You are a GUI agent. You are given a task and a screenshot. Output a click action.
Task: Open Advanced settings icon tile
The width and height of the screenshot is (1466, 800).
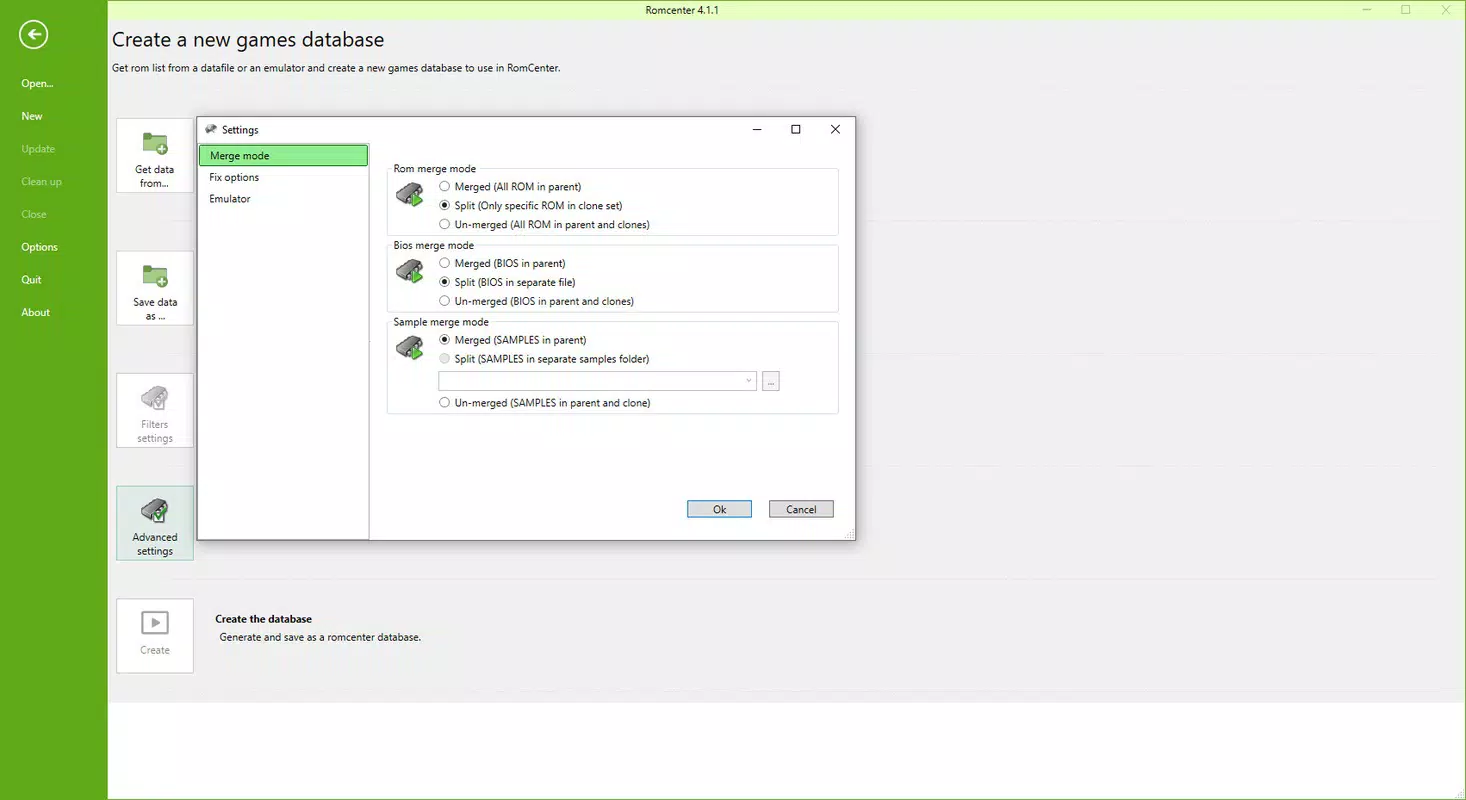tap(155, 523)
